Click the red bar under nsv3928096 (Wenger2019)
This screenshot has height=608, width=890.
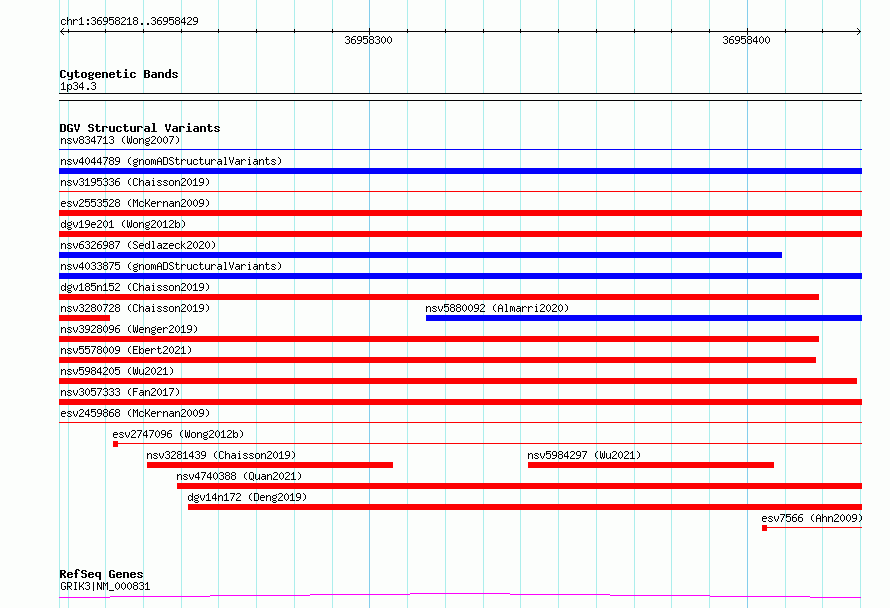[439, 339]
